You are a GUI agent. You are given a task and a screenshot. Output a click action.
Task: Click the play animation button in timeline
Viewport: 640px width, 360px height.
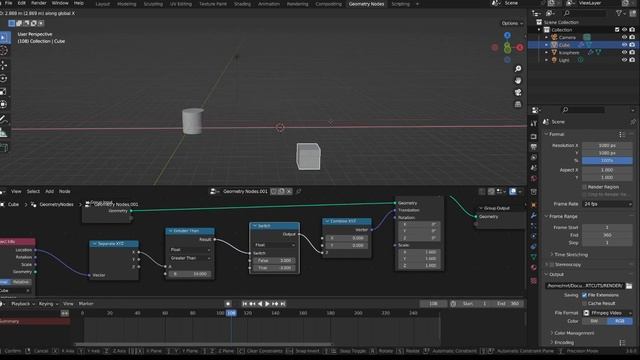click(267, 304)
